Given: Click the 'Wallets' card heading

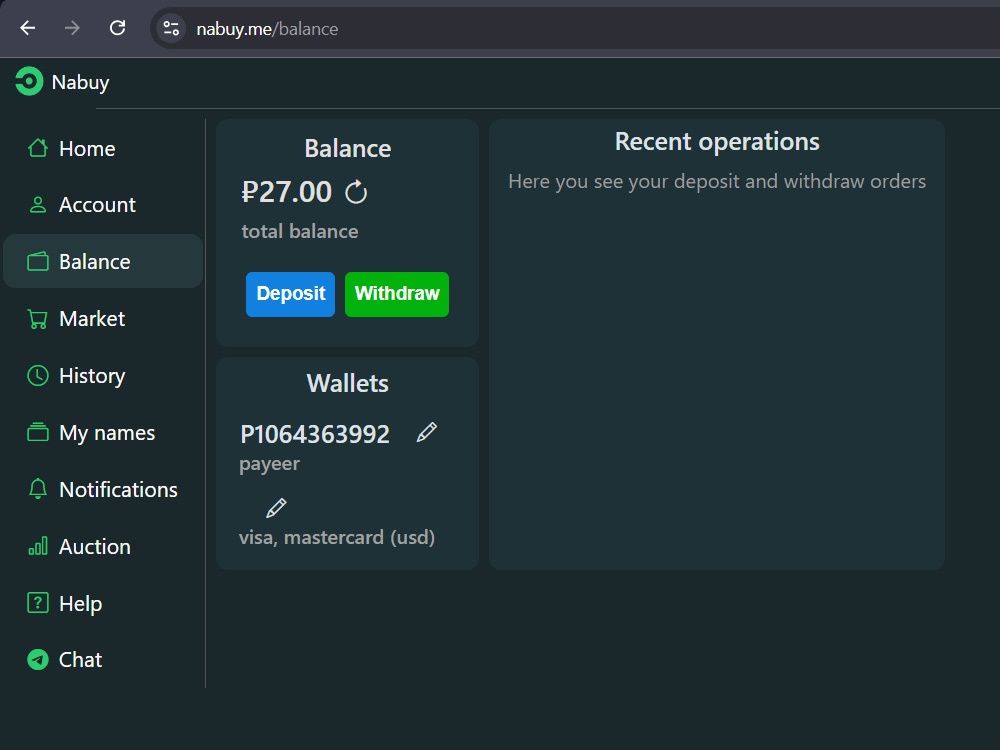Looking at the screenshot, I should click(x=348, y=383).
